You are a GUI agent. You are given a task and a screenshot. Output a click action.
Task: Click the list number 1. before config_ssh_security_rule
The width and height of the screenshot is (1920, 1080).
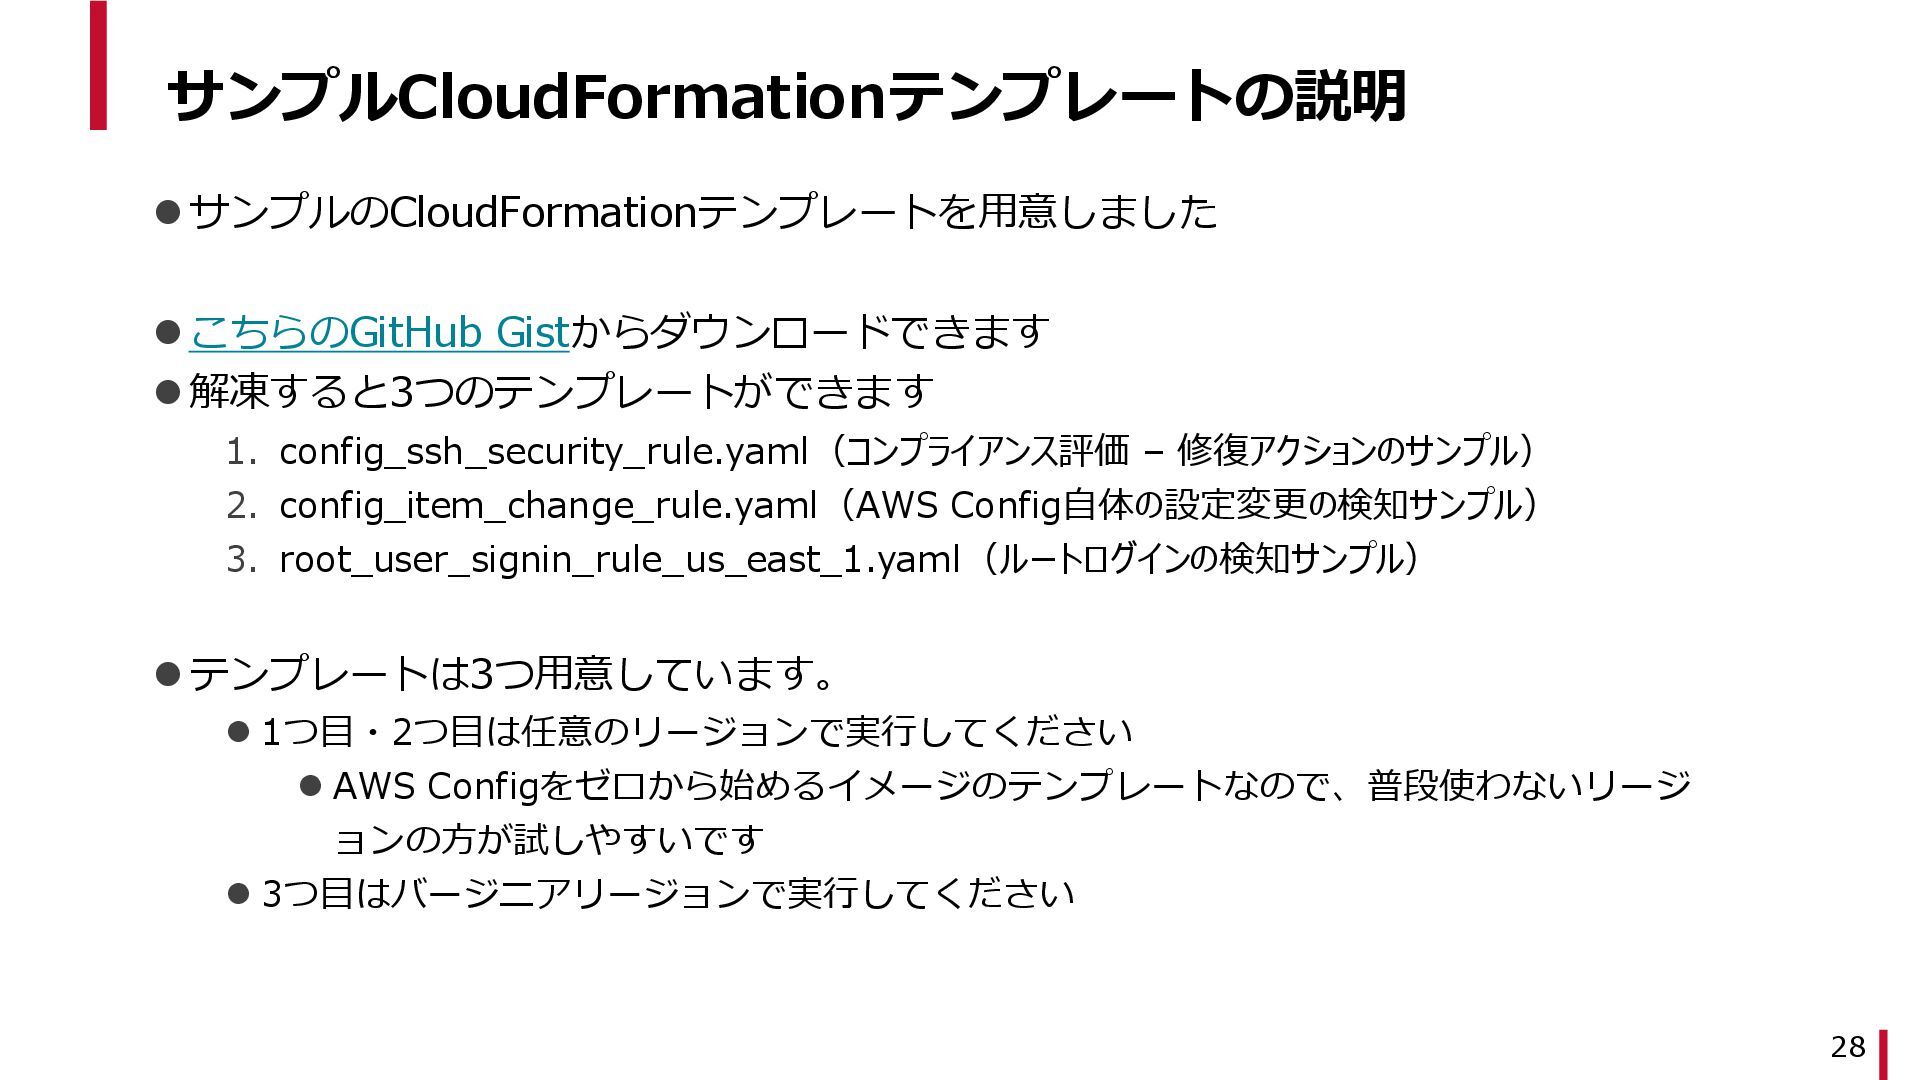[242, 452]
